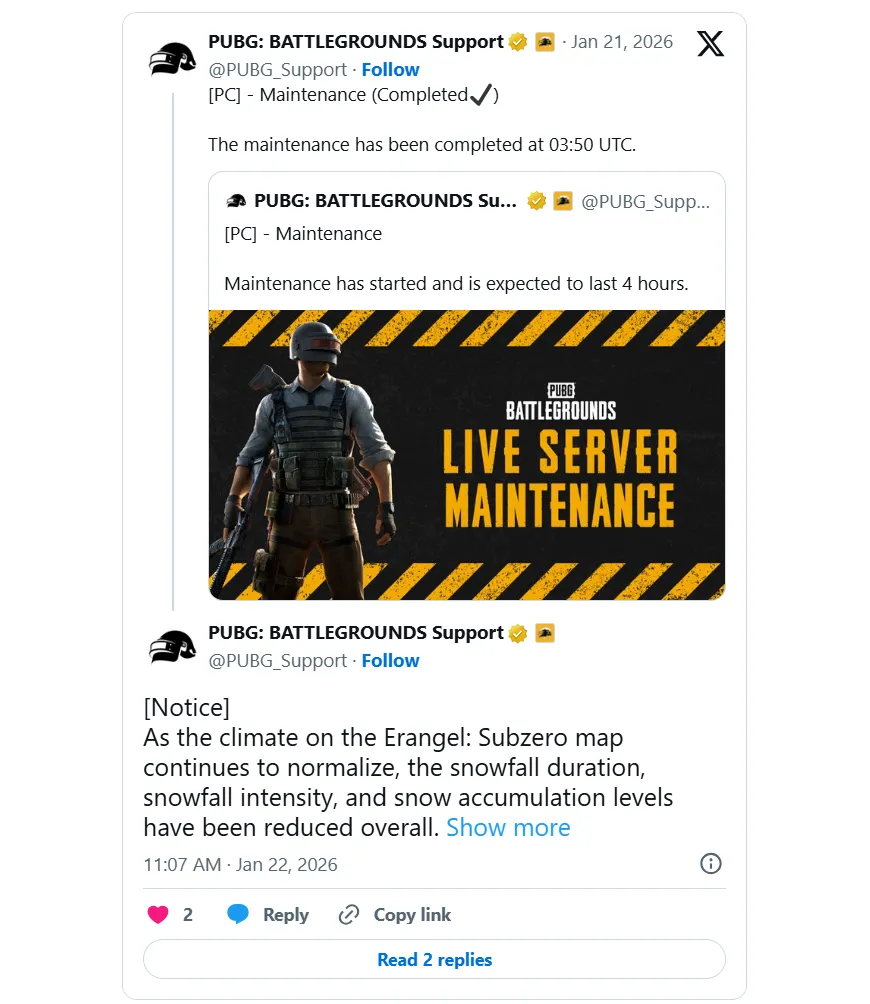Image resolution: width=870 pixels, height=1004 pixels.
Task: Click Read 2 replies
Action: point(434,959)
